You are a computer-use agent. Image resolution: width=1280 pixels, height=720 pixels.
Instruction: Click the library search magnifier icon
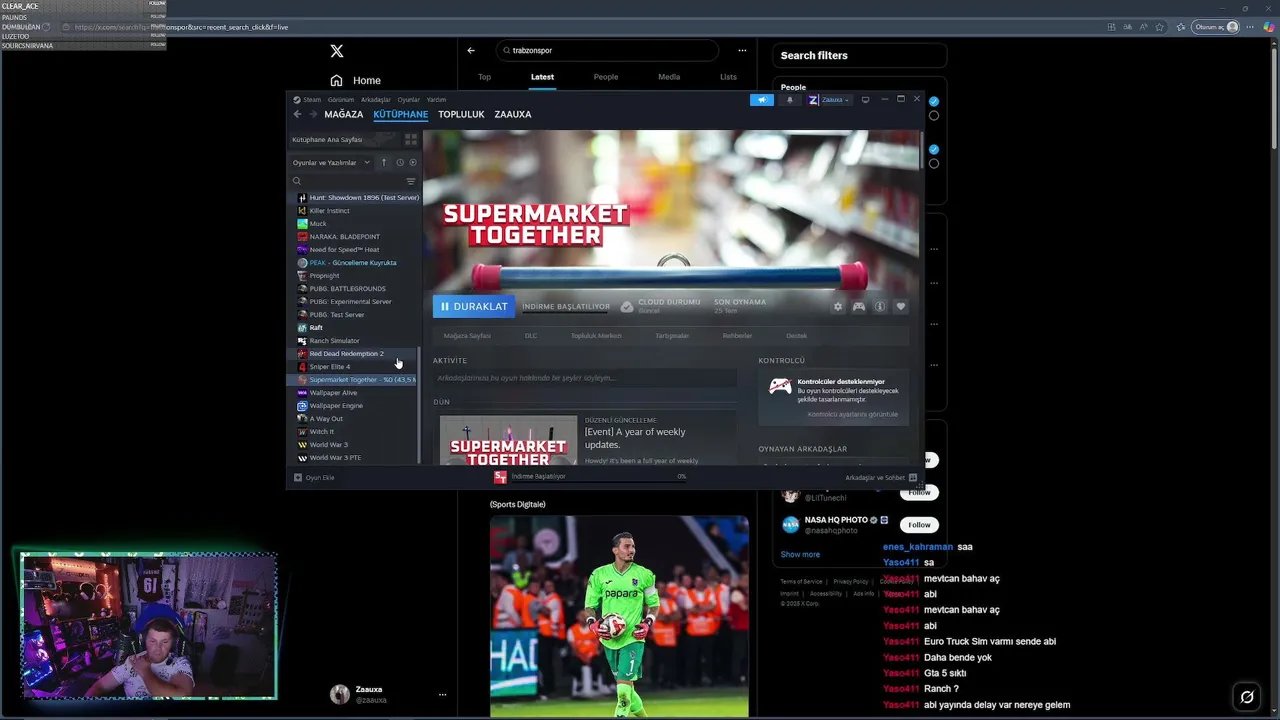tap(297, 181)
